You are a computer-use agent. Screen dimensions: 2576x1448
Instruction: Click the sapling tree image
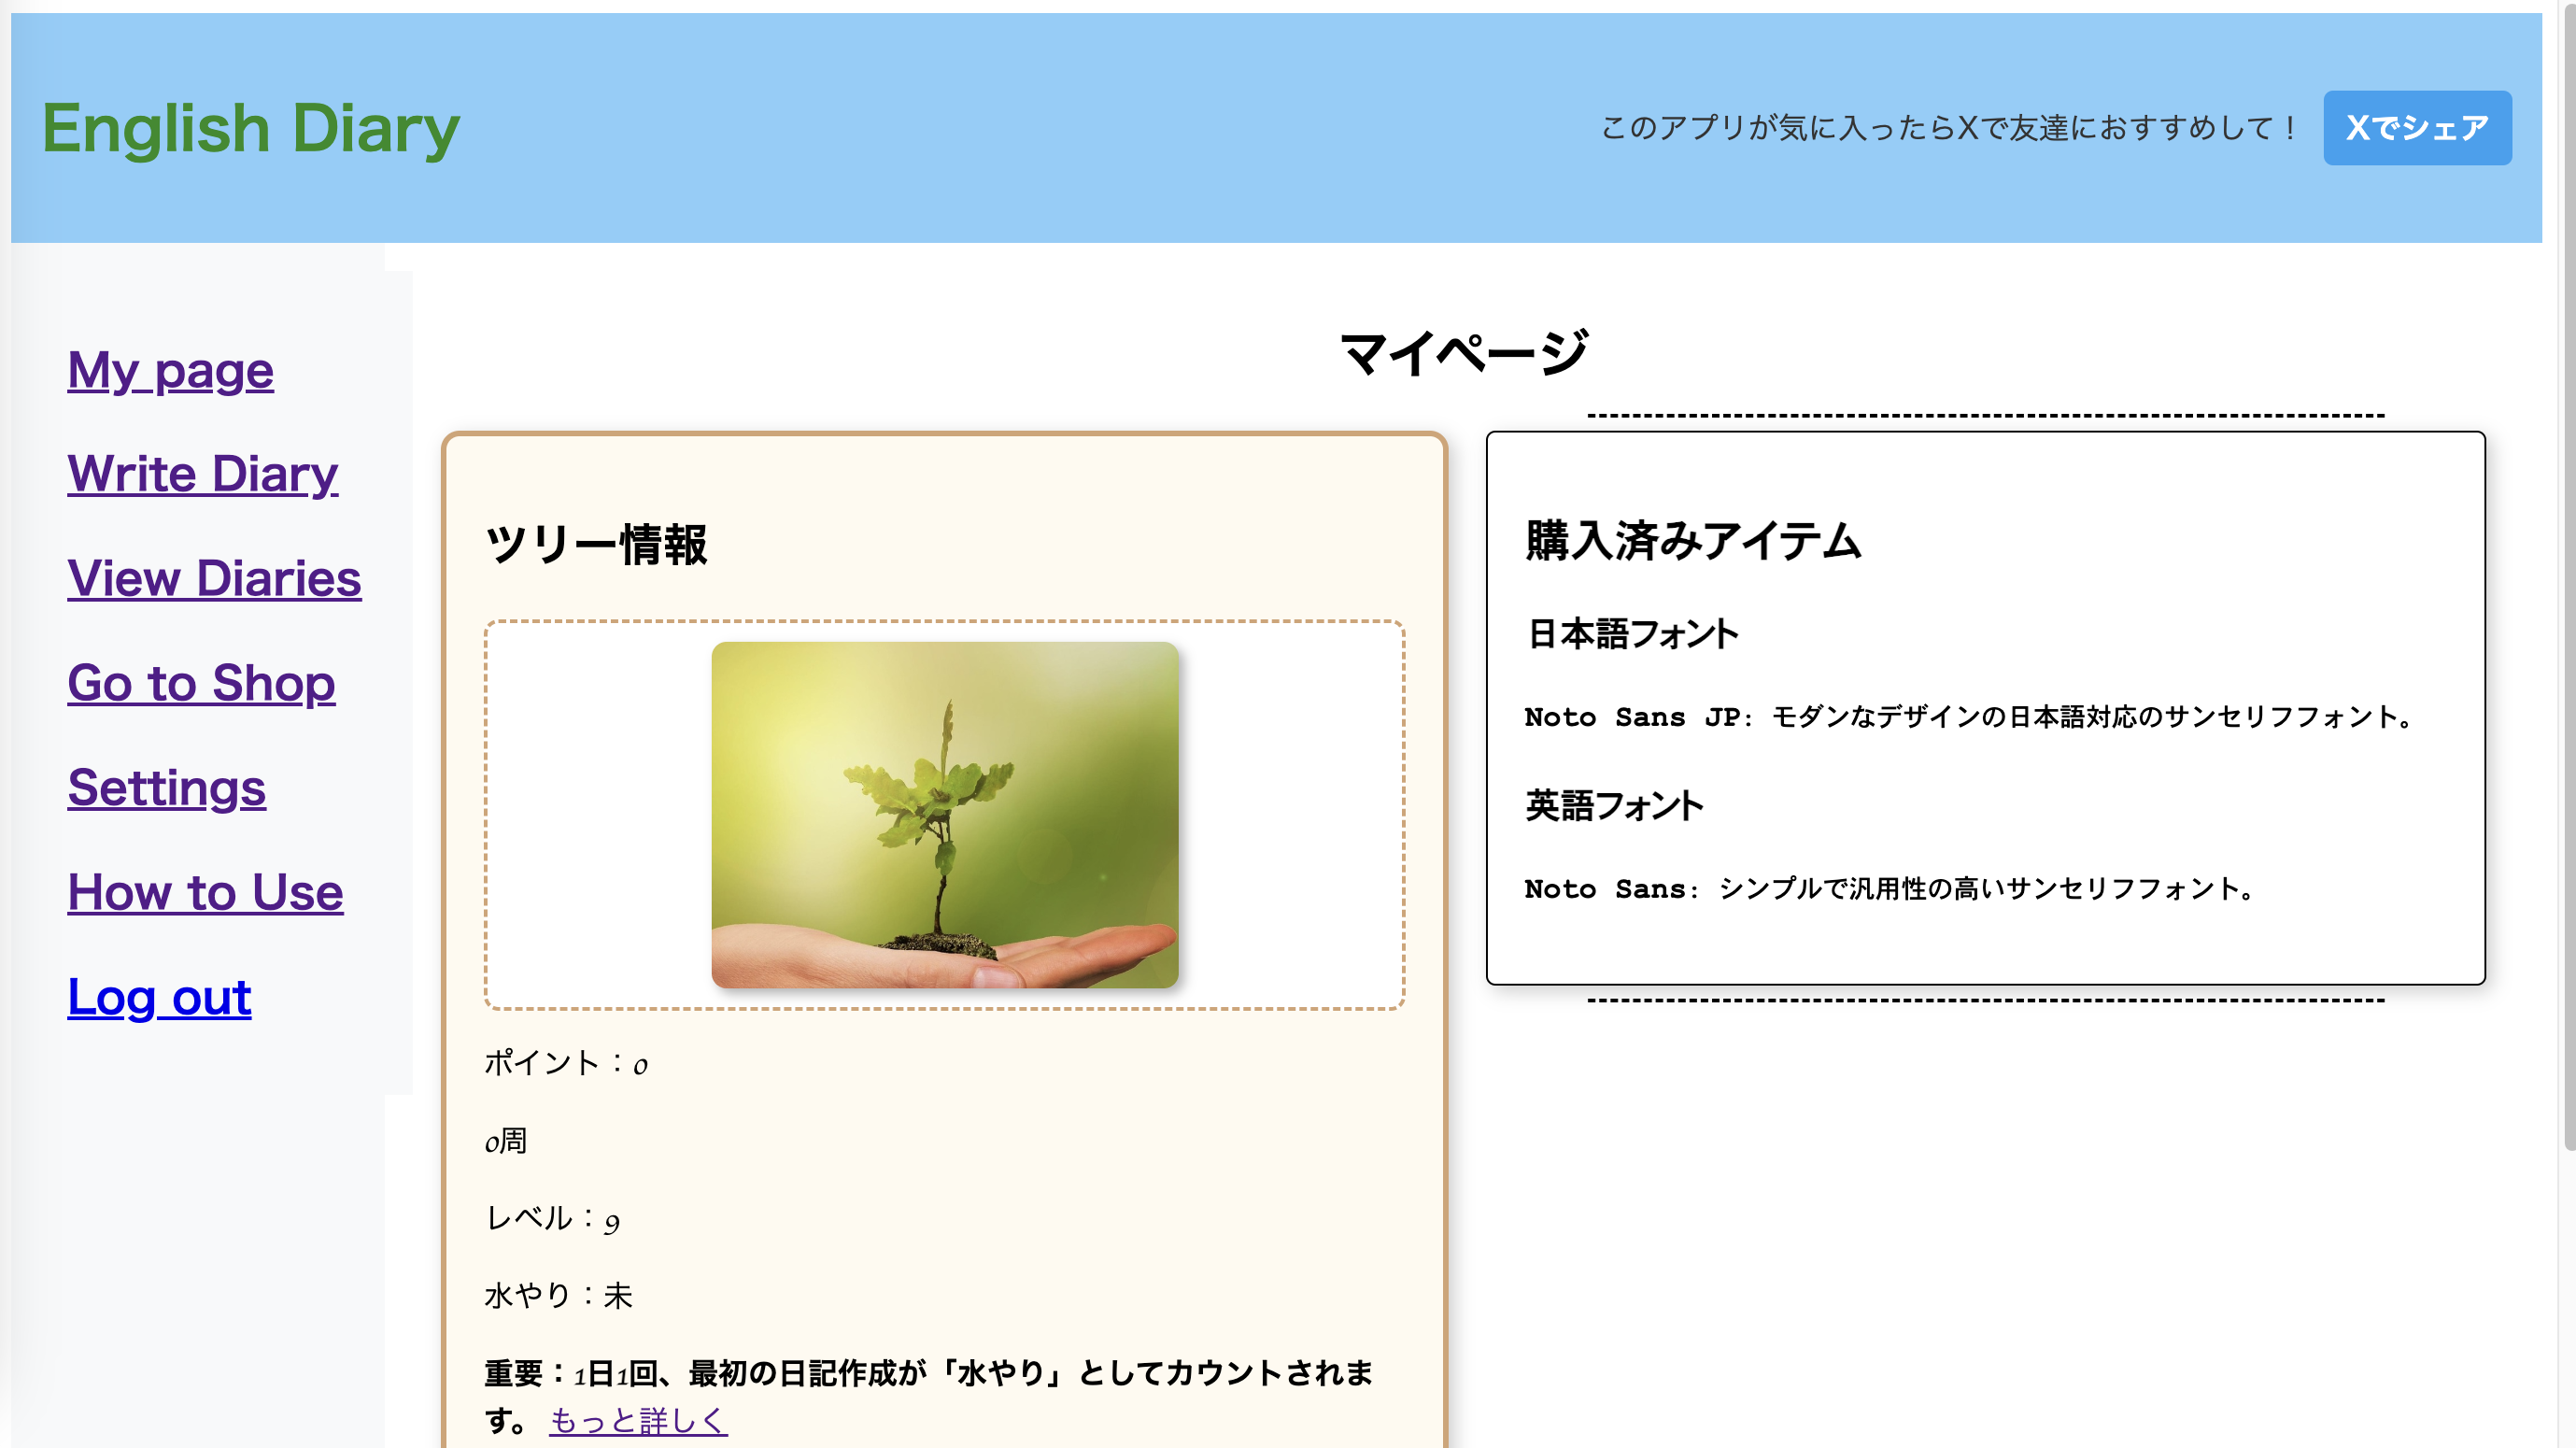944,815
